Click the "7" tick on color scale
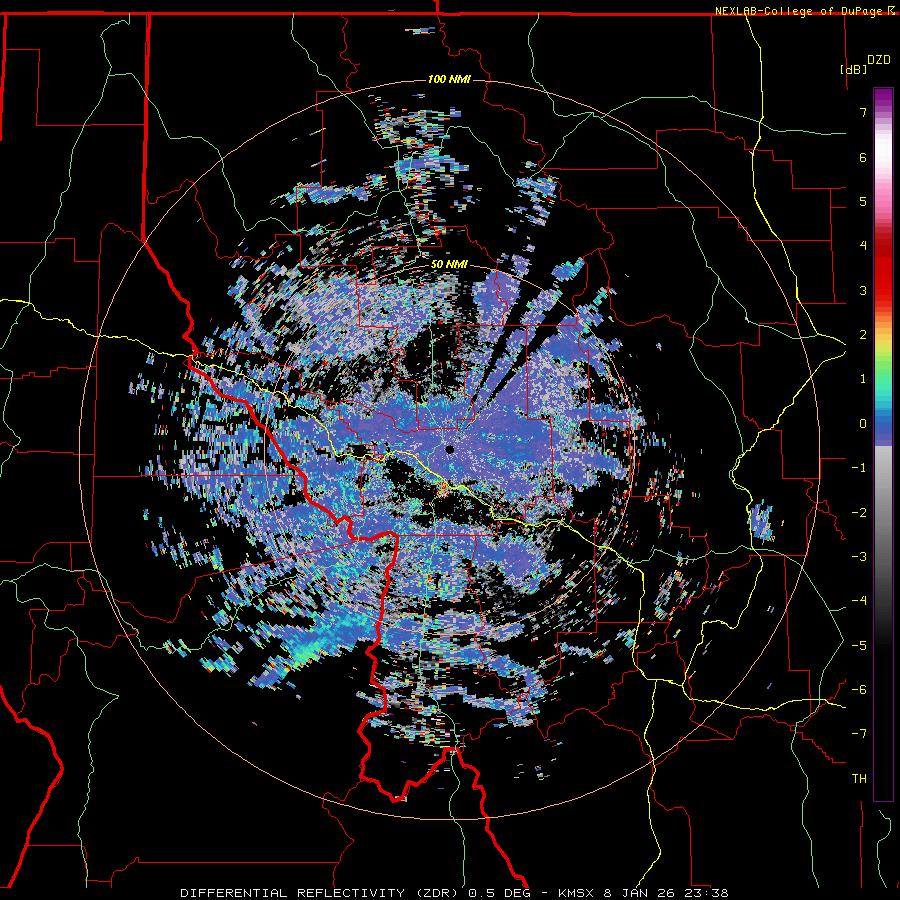The height and width of the screenshot is (900, 900). pos(863,112)
